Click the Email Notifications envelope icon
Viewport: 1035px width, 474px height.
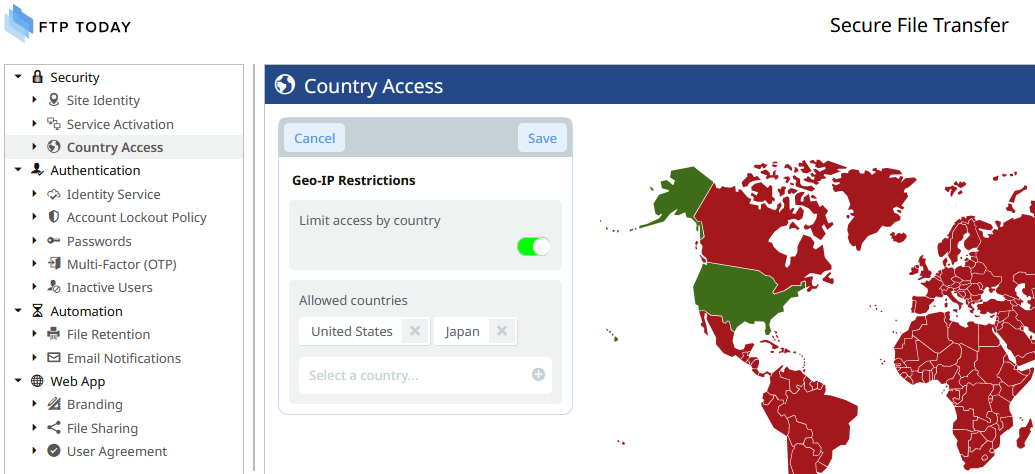click(54, 358)
